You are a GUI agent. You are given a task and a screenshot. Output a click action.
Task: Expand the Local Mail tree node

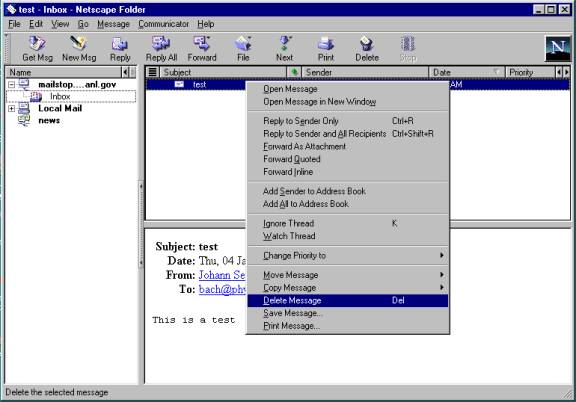[11, 108]
